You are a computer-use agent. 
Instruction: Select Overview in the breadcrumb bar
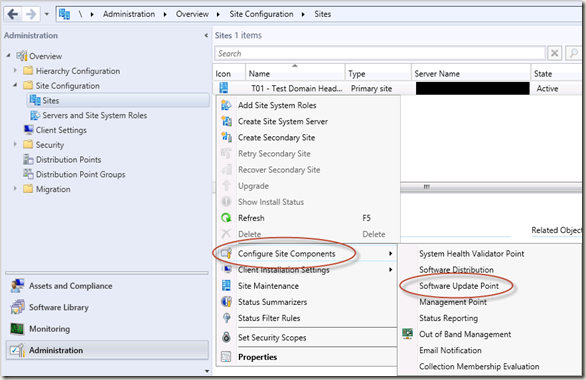pos(192,14)
